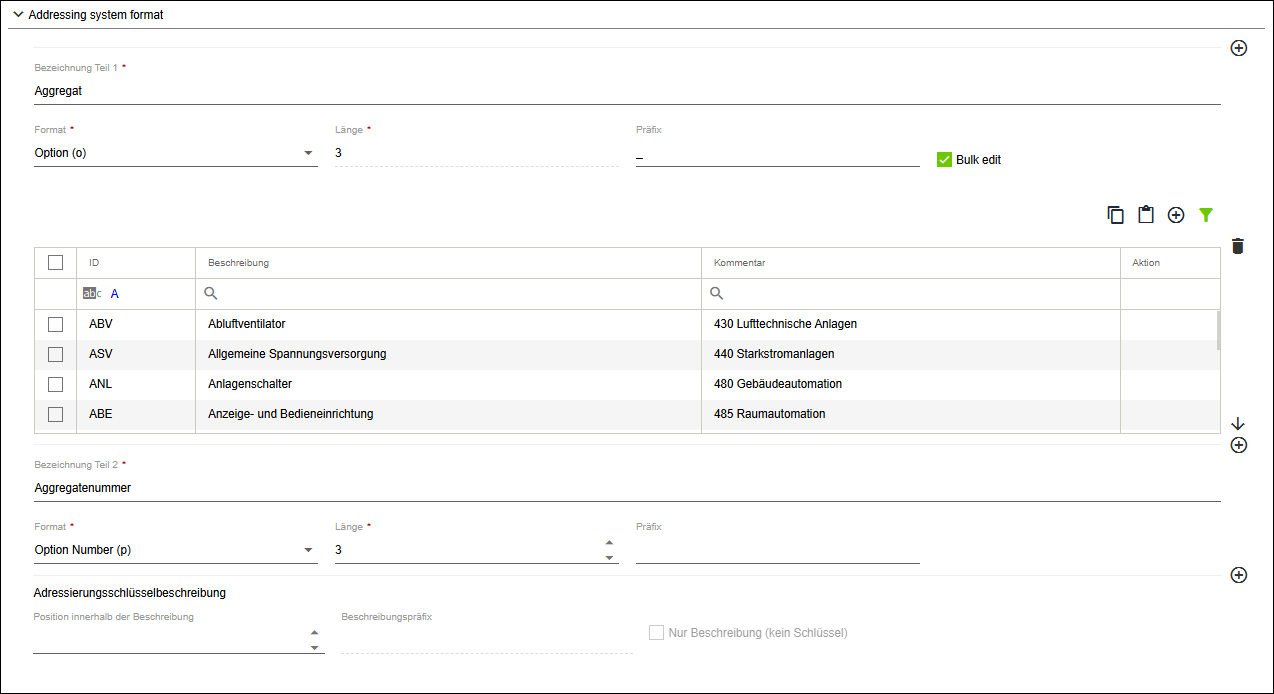Click the search icon in Beschreibung filter row
The height and width of the screenshot is (694, 1274).
[211, 293]
